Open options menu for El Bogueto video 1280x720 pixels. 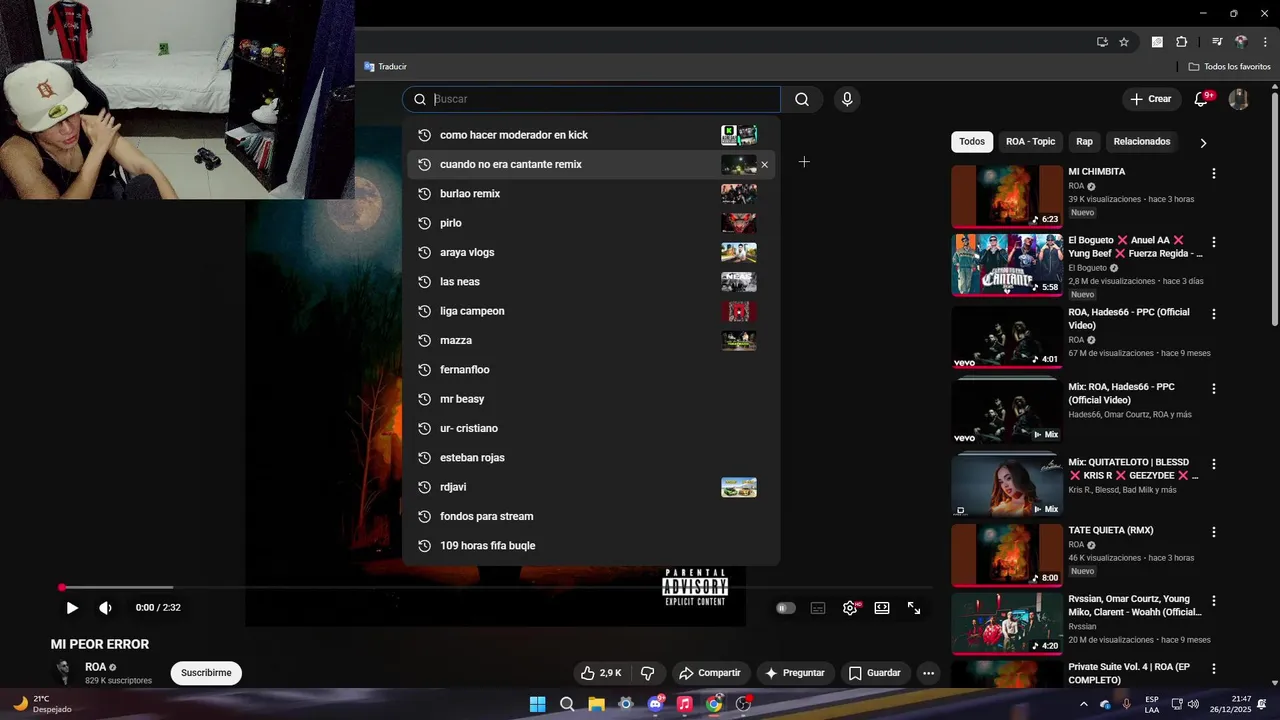(x=1214, y=242)
